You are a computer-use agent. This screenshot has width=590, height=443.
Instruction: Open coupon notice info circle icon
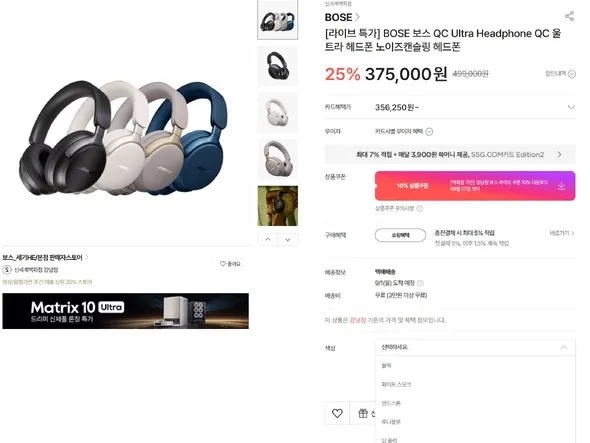(420, 209)
